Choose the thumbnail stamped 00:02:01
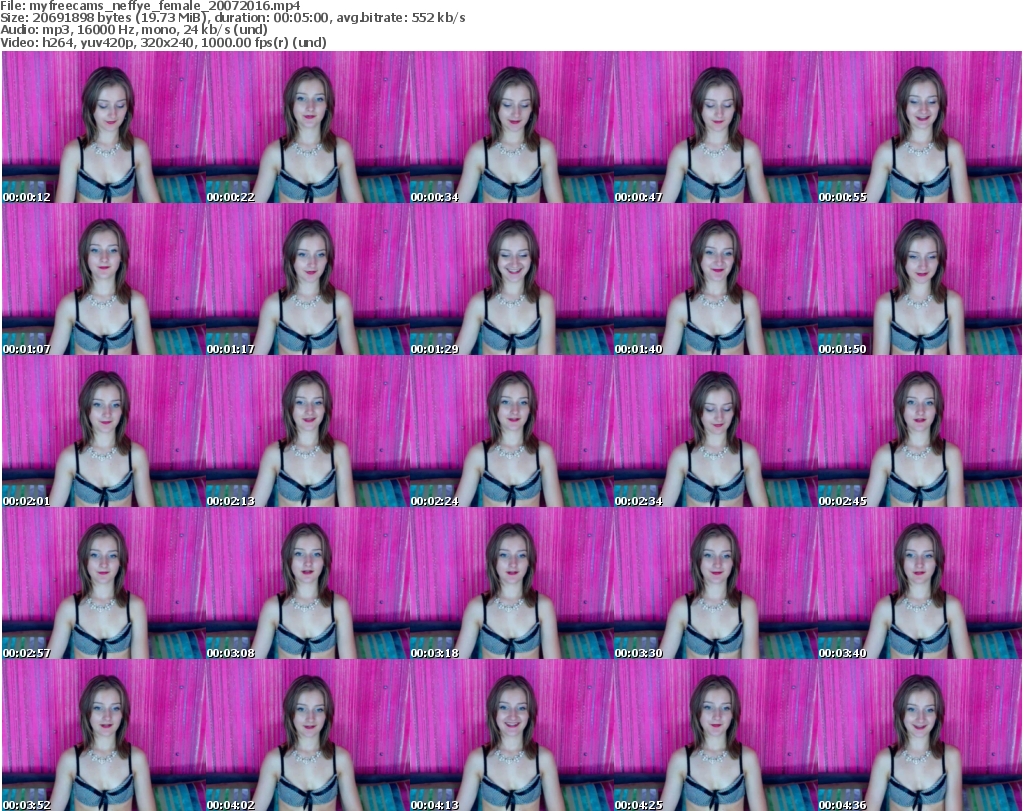The image size is (1024, 811). click(x=104, y=432)
